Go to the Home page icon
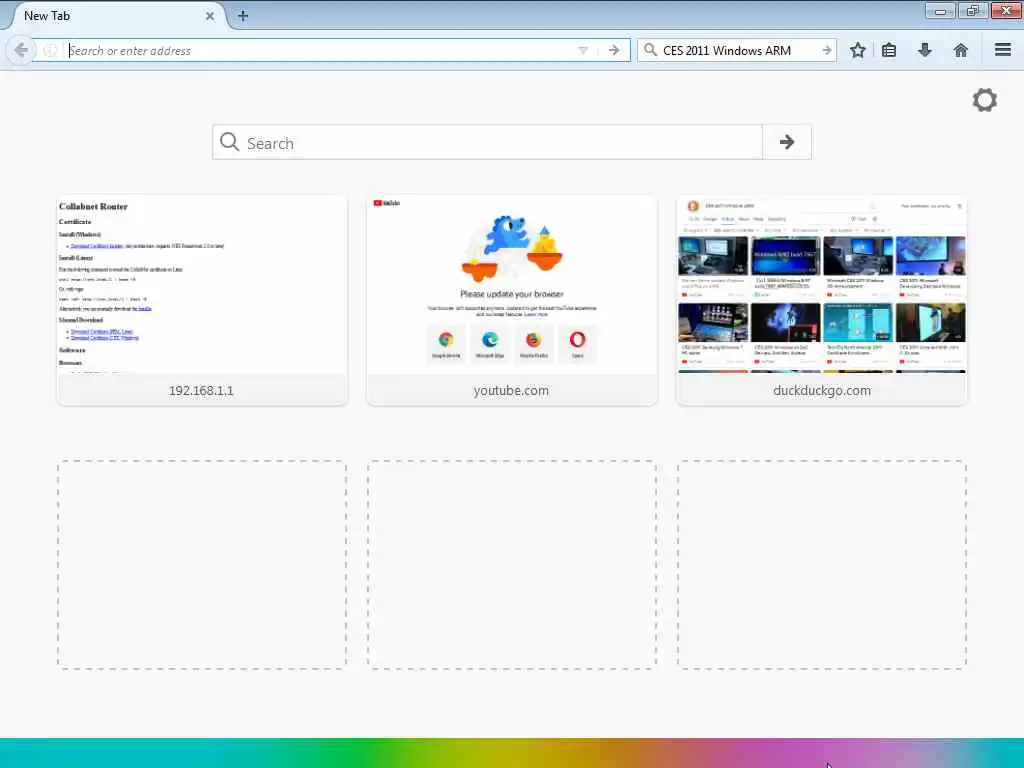The height and width of the screenshot is (768, 1024). coord(961,50)
